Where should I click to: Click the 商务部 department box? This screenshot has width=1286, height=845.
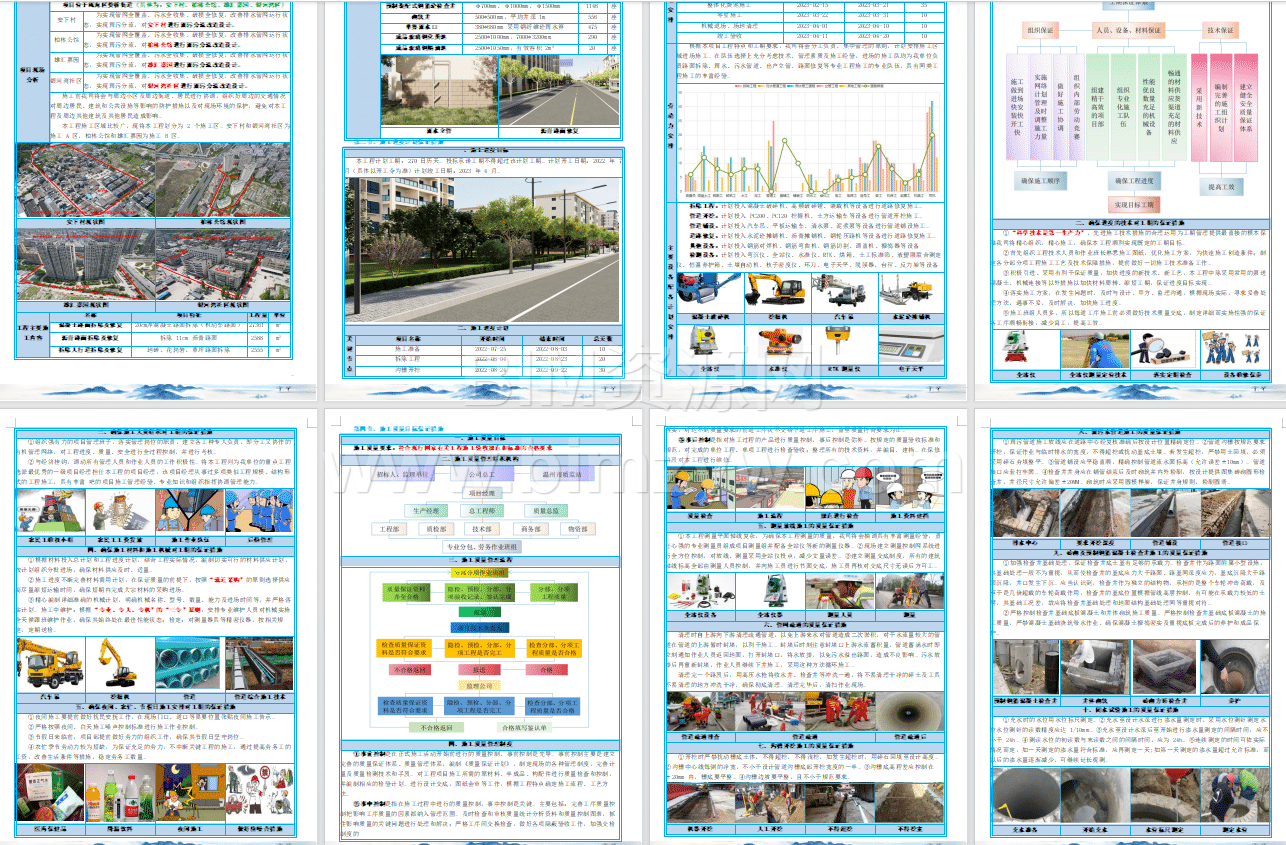530,528
